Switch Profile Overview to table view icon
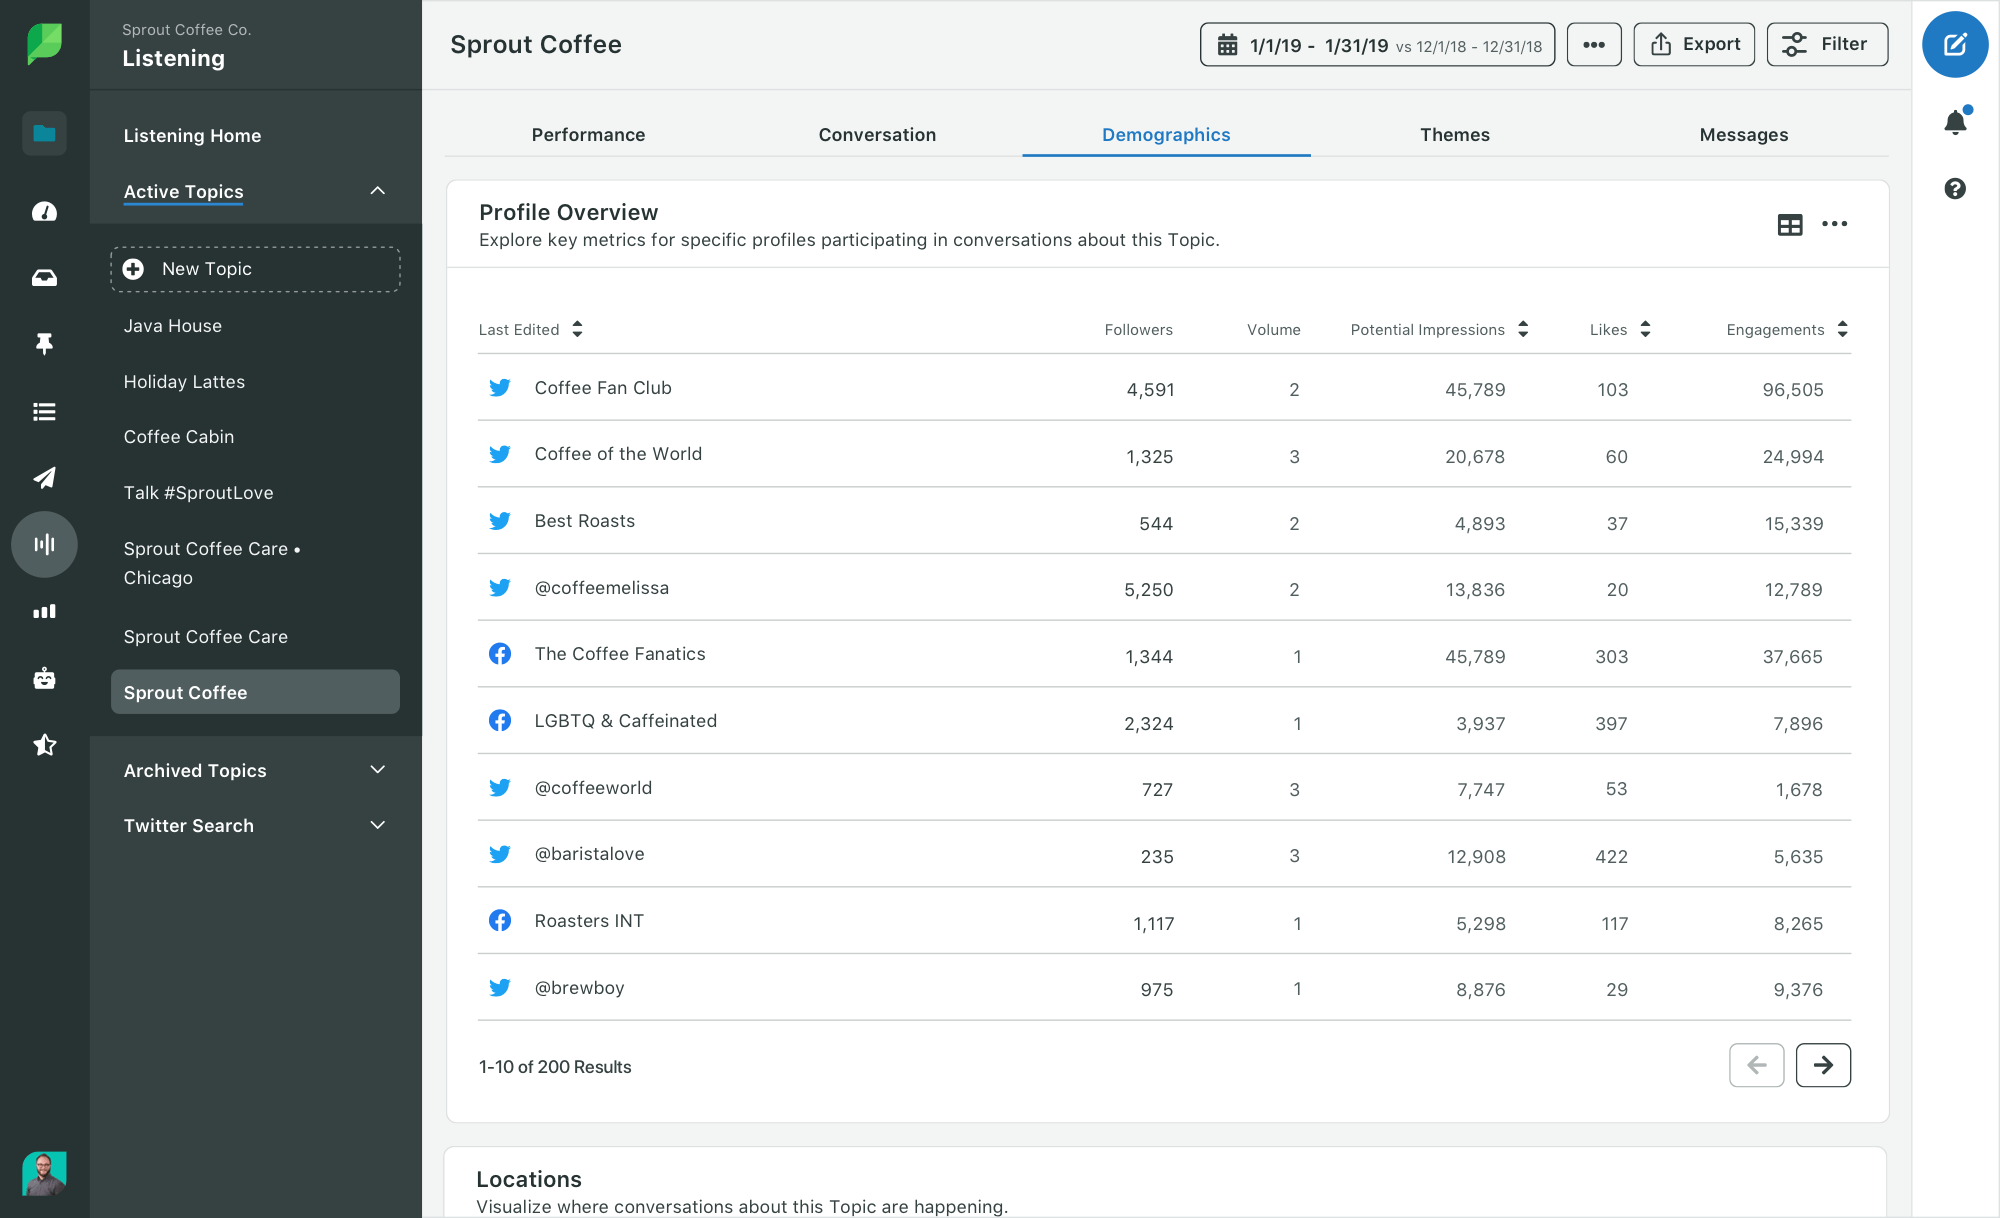2000x1218 pixels. [1790, 225]
